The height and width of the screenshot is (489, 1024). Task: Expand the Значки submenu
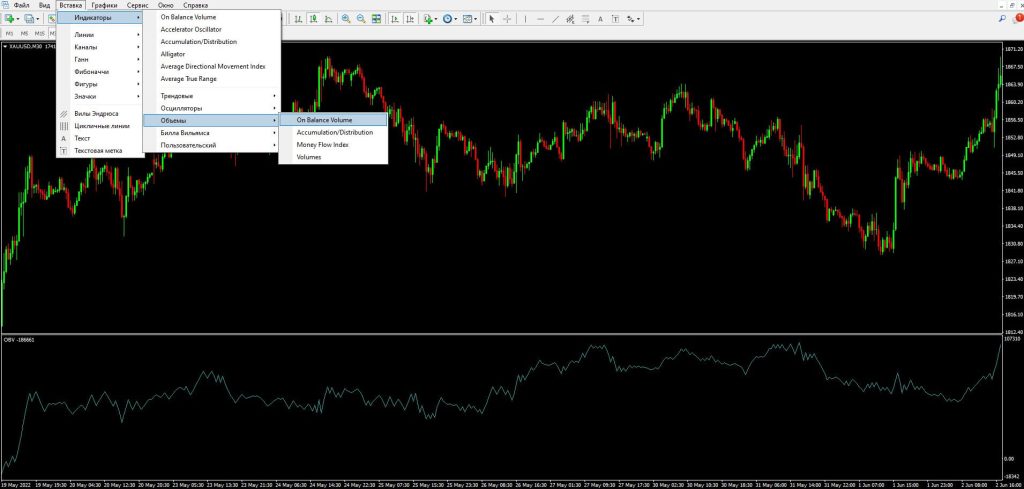pos(100,97)
